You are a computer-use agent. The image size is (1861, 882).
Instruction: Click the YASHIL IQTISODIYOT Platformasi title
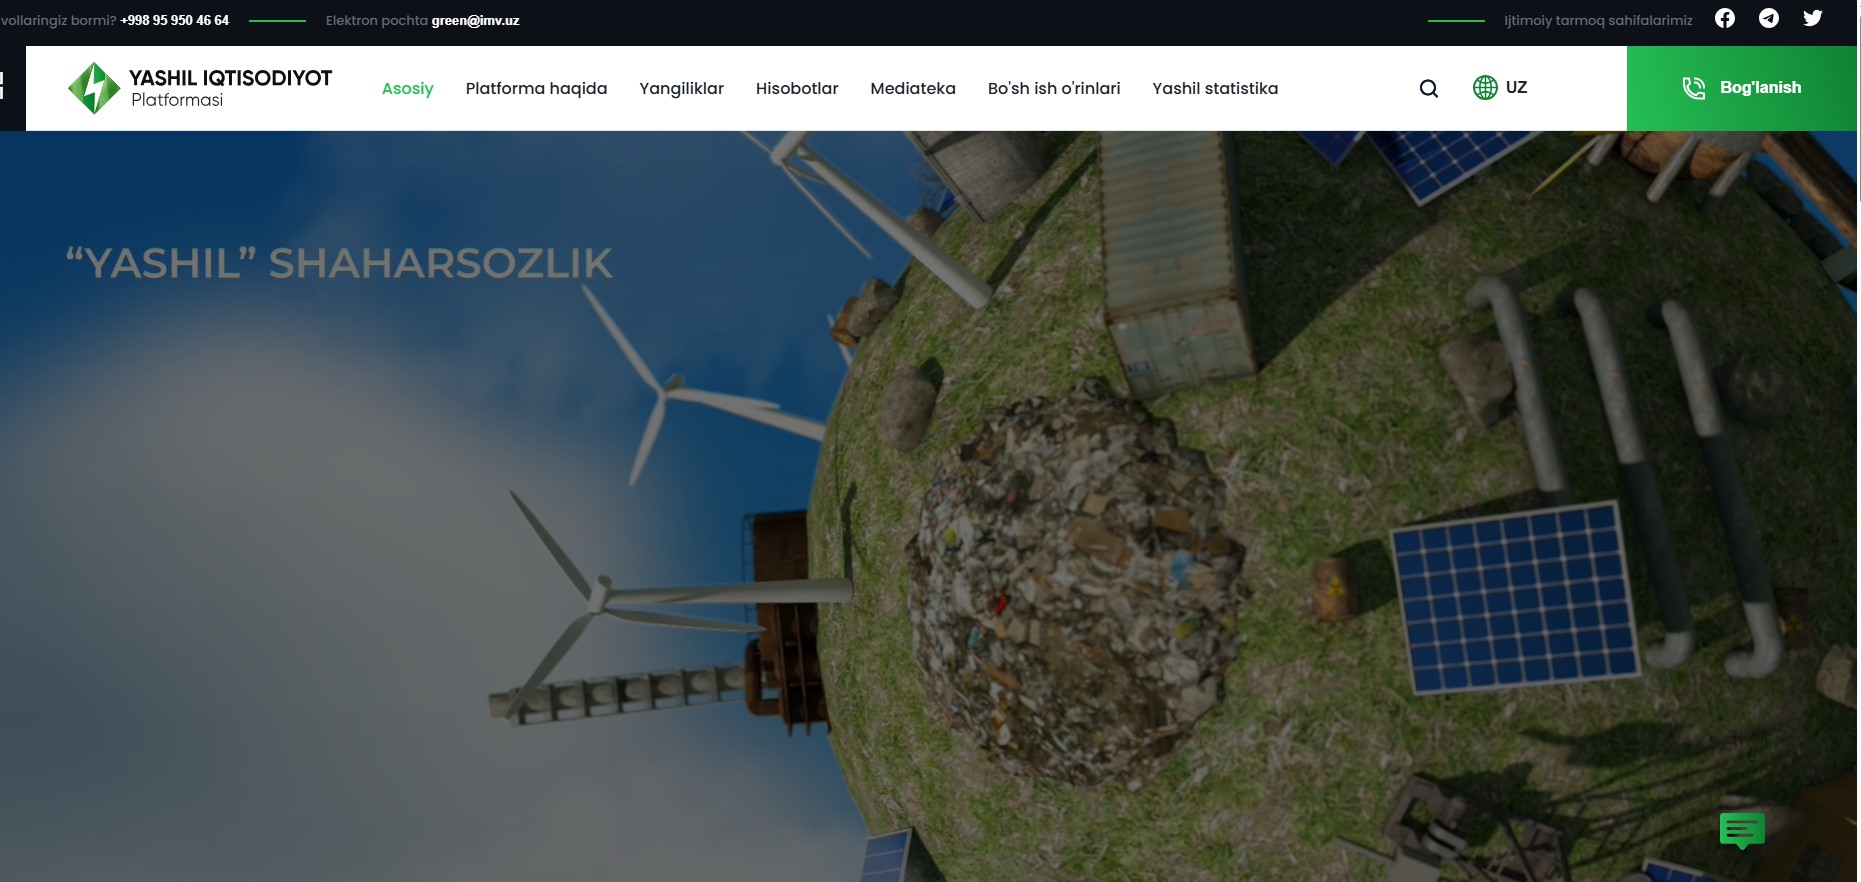click(x=230, y=88)
